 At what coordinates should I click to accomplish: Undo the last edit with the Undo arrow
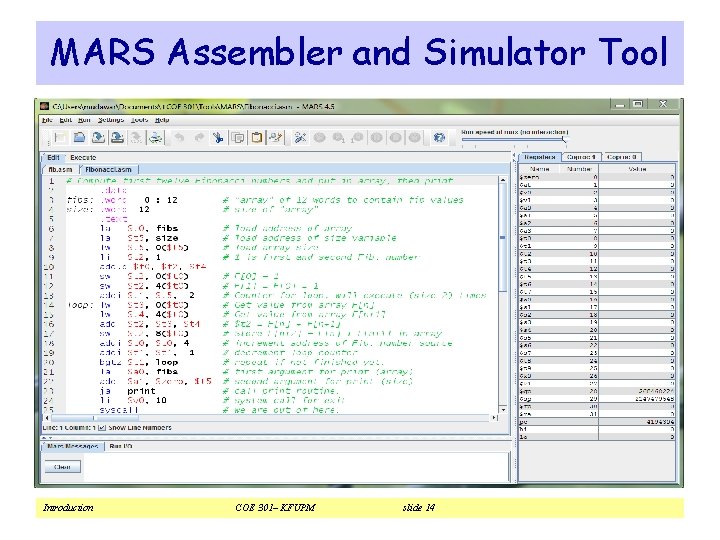(180, 137)
